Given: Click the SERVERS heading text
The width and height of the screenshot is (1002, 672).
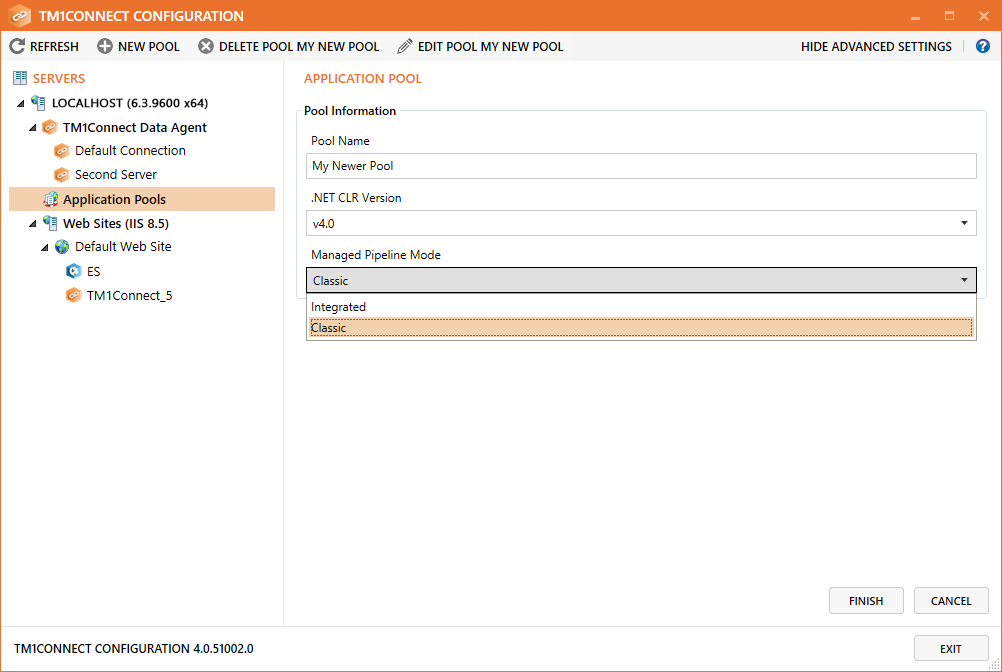Looking at the screenshot, I should (x=59, y=79).
